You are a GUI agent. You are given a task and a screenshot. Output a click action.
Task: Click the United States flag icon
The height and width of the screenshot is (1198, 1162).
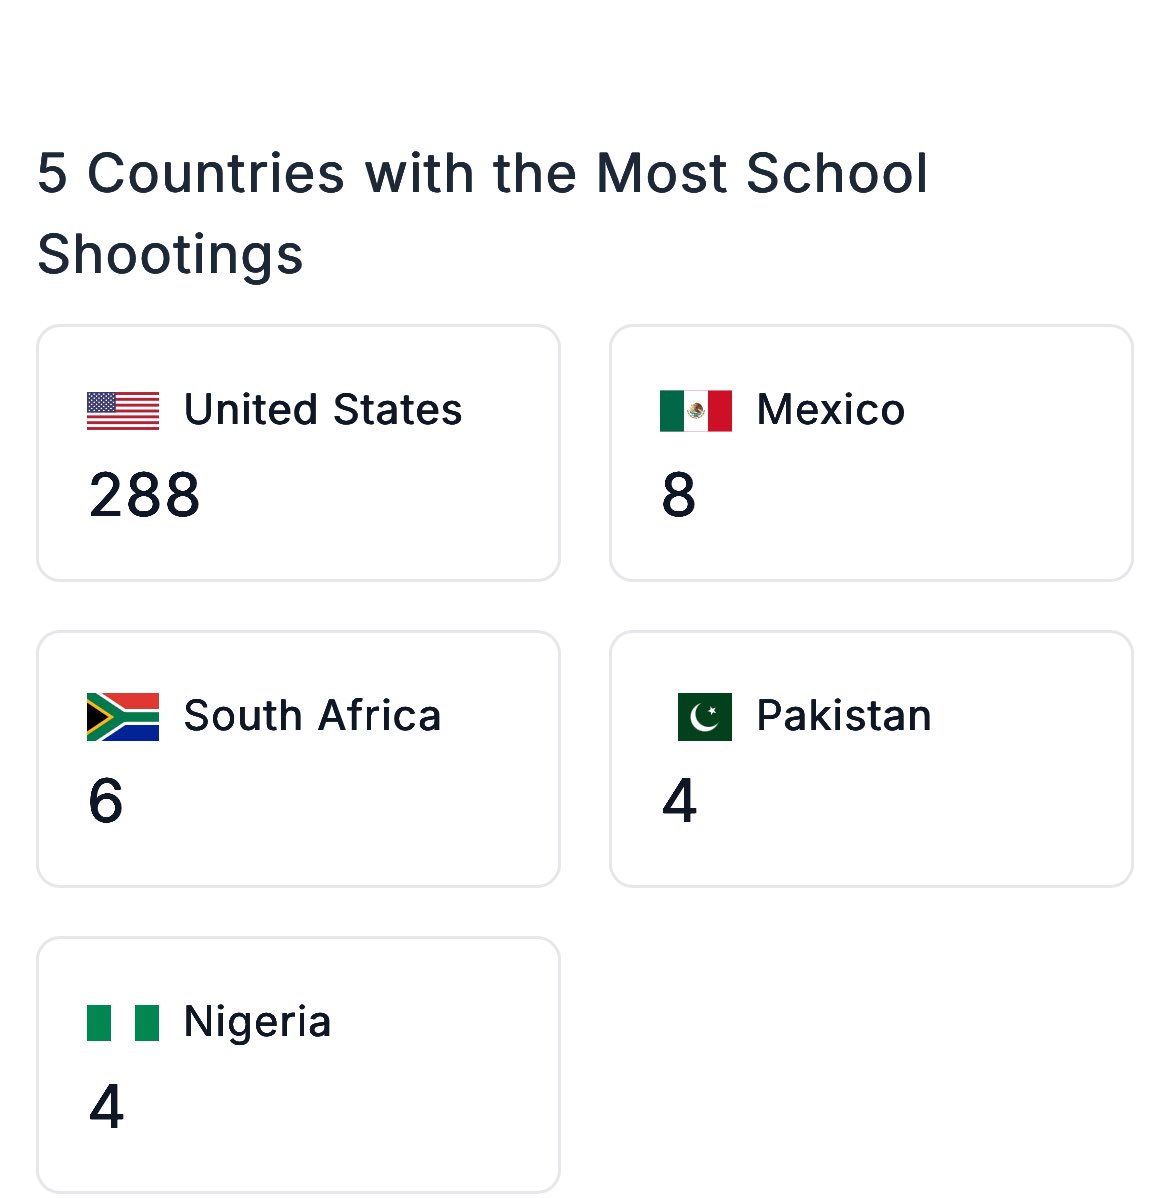click(x=123, y=411)
